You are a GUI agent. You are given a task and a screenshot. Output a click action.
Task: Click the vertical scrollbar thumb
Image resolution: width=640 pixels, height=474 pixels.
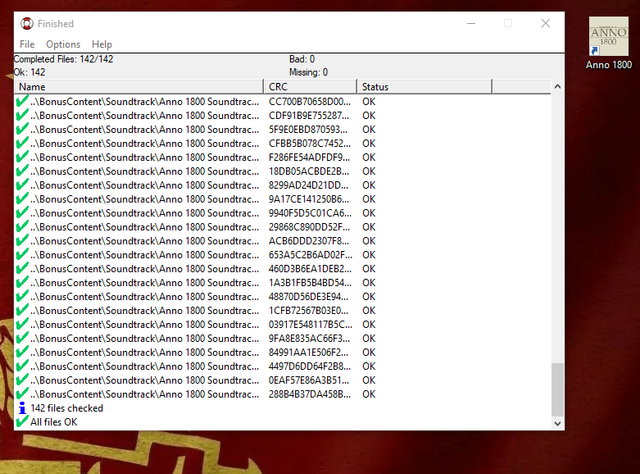pos(558,389)
